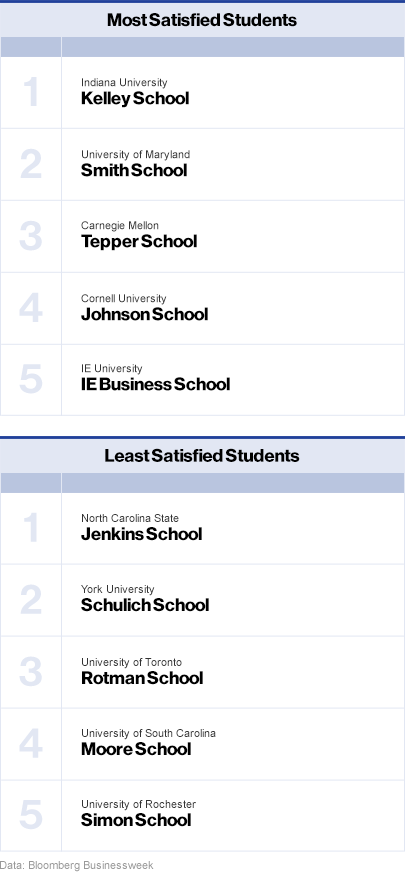405x882 pixels.
Task: Select the Simon School row
Action: tap(202, 816)
